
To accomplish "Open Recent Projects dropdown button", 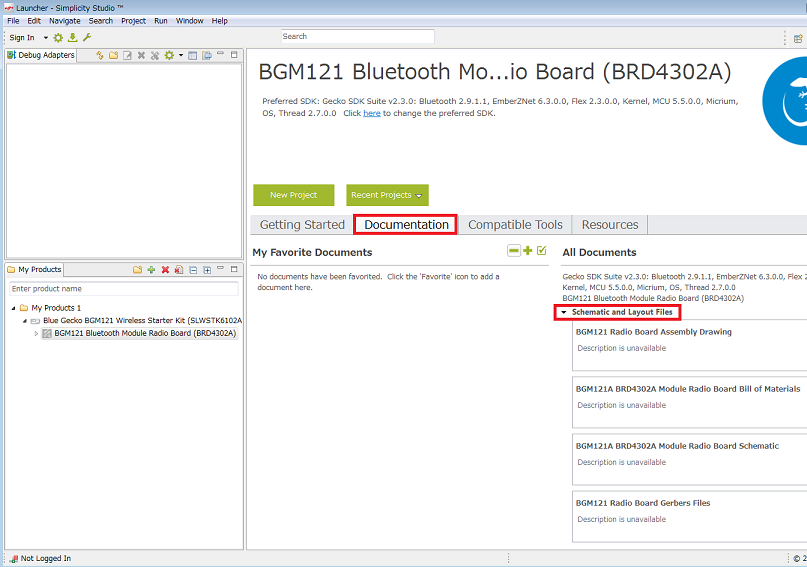I will (387, 195).
